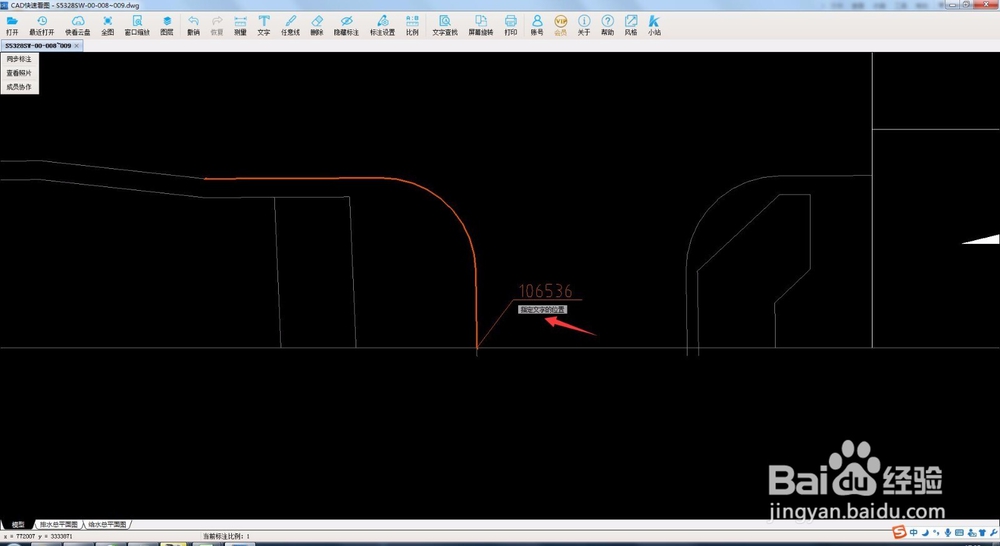
Task: Choose 同步标注 from the side menu
Action: click(19, 59)
